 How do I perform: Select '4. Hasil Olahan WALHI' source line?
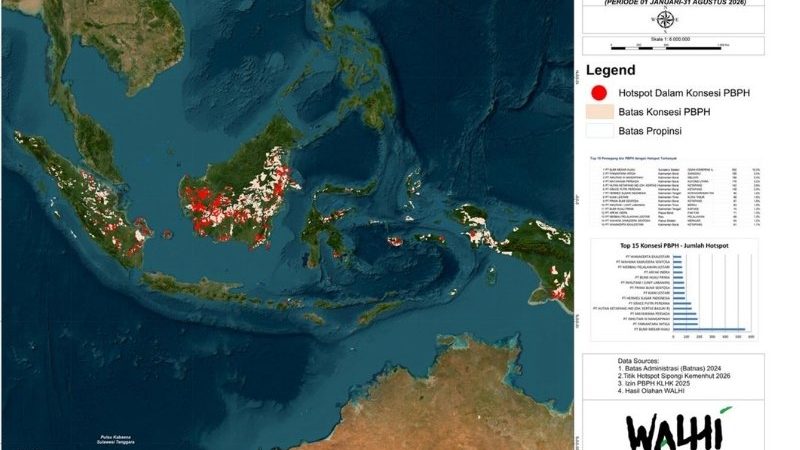[651, 391]
